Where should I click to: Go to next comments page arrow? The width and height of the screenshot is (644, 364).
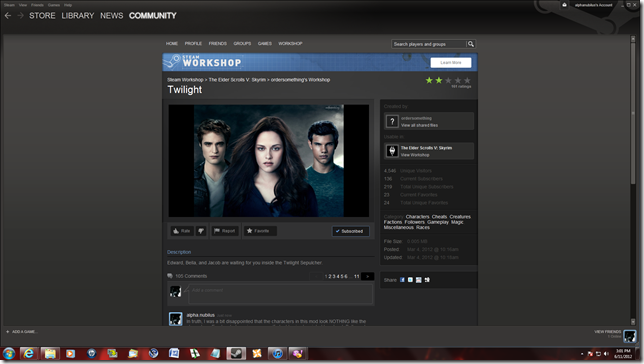pyautogui.click(x=368, y=276)
